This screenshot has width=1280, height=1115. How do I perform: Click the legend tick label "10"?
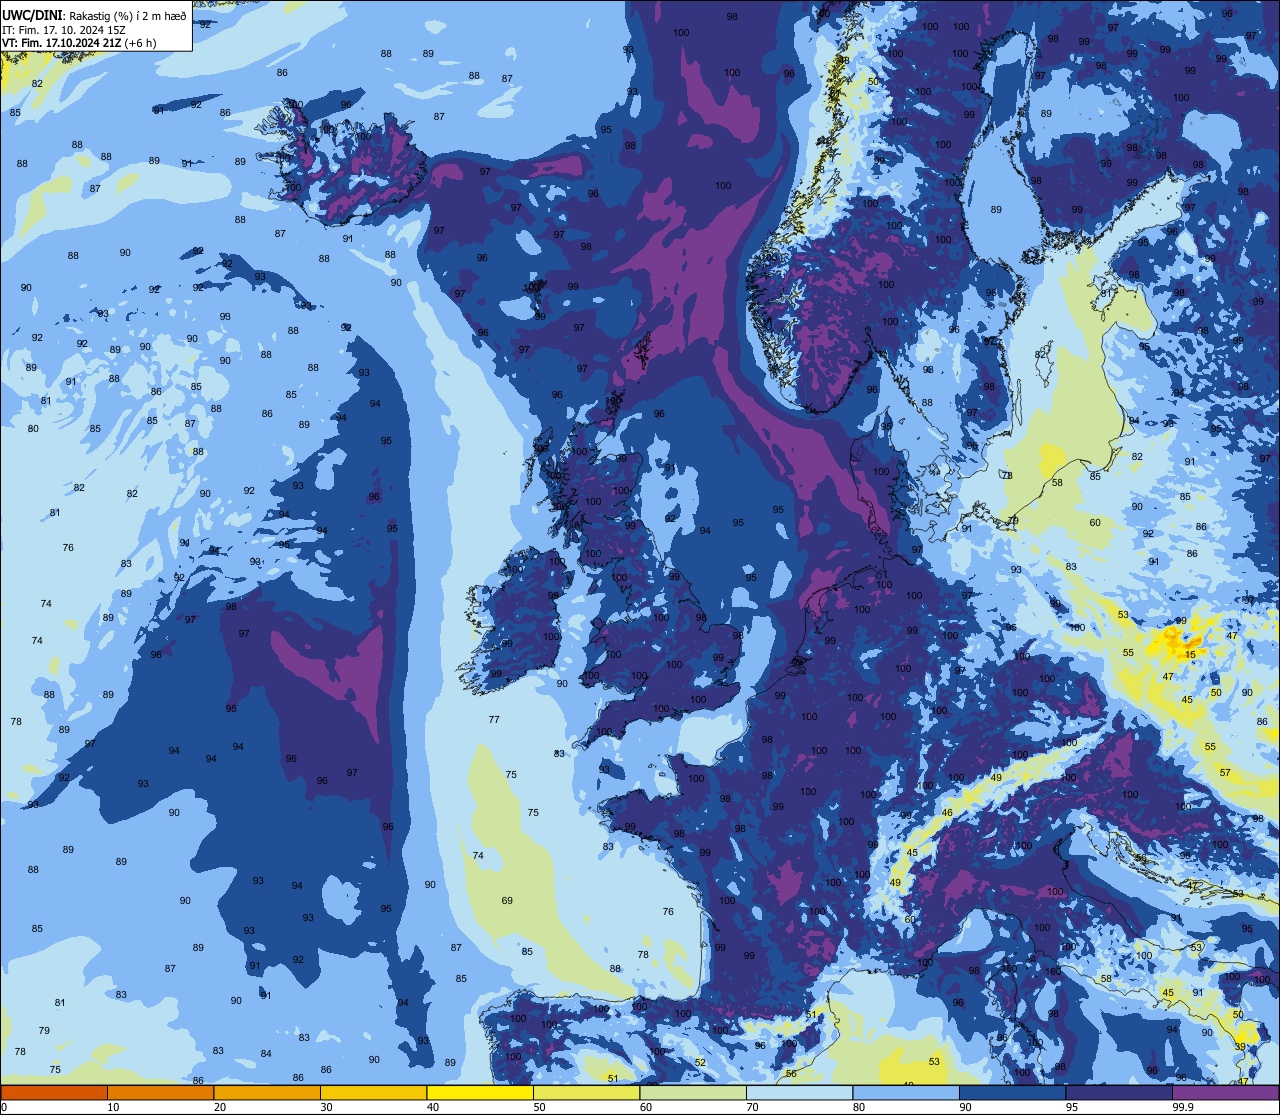(x=113, y=1107)
